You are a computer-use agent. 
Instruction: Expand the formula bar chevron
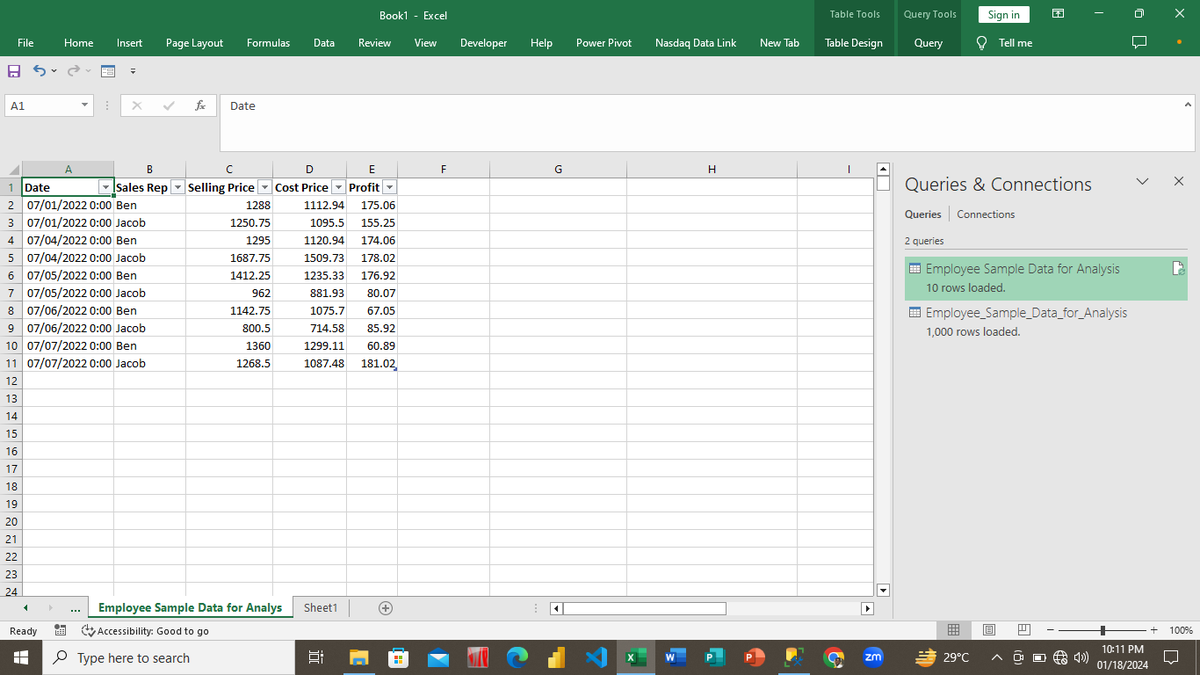1187,105
